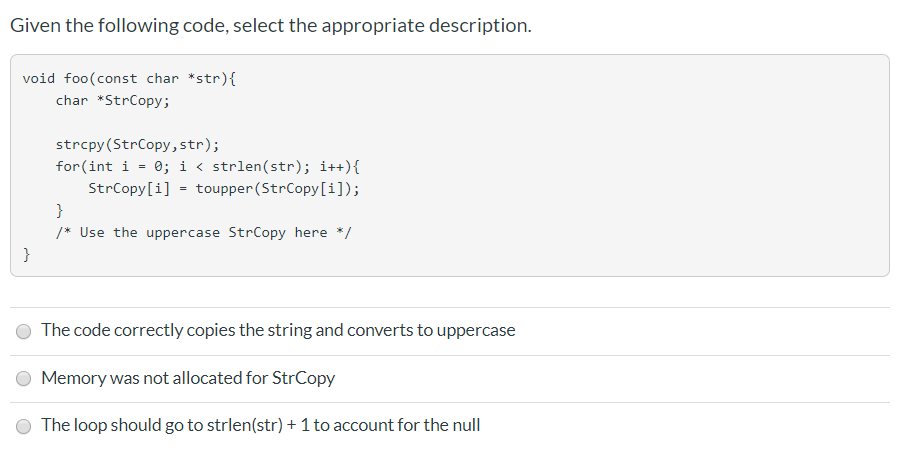Click 'for(int i = 0' in the loop header

(105, 166)
